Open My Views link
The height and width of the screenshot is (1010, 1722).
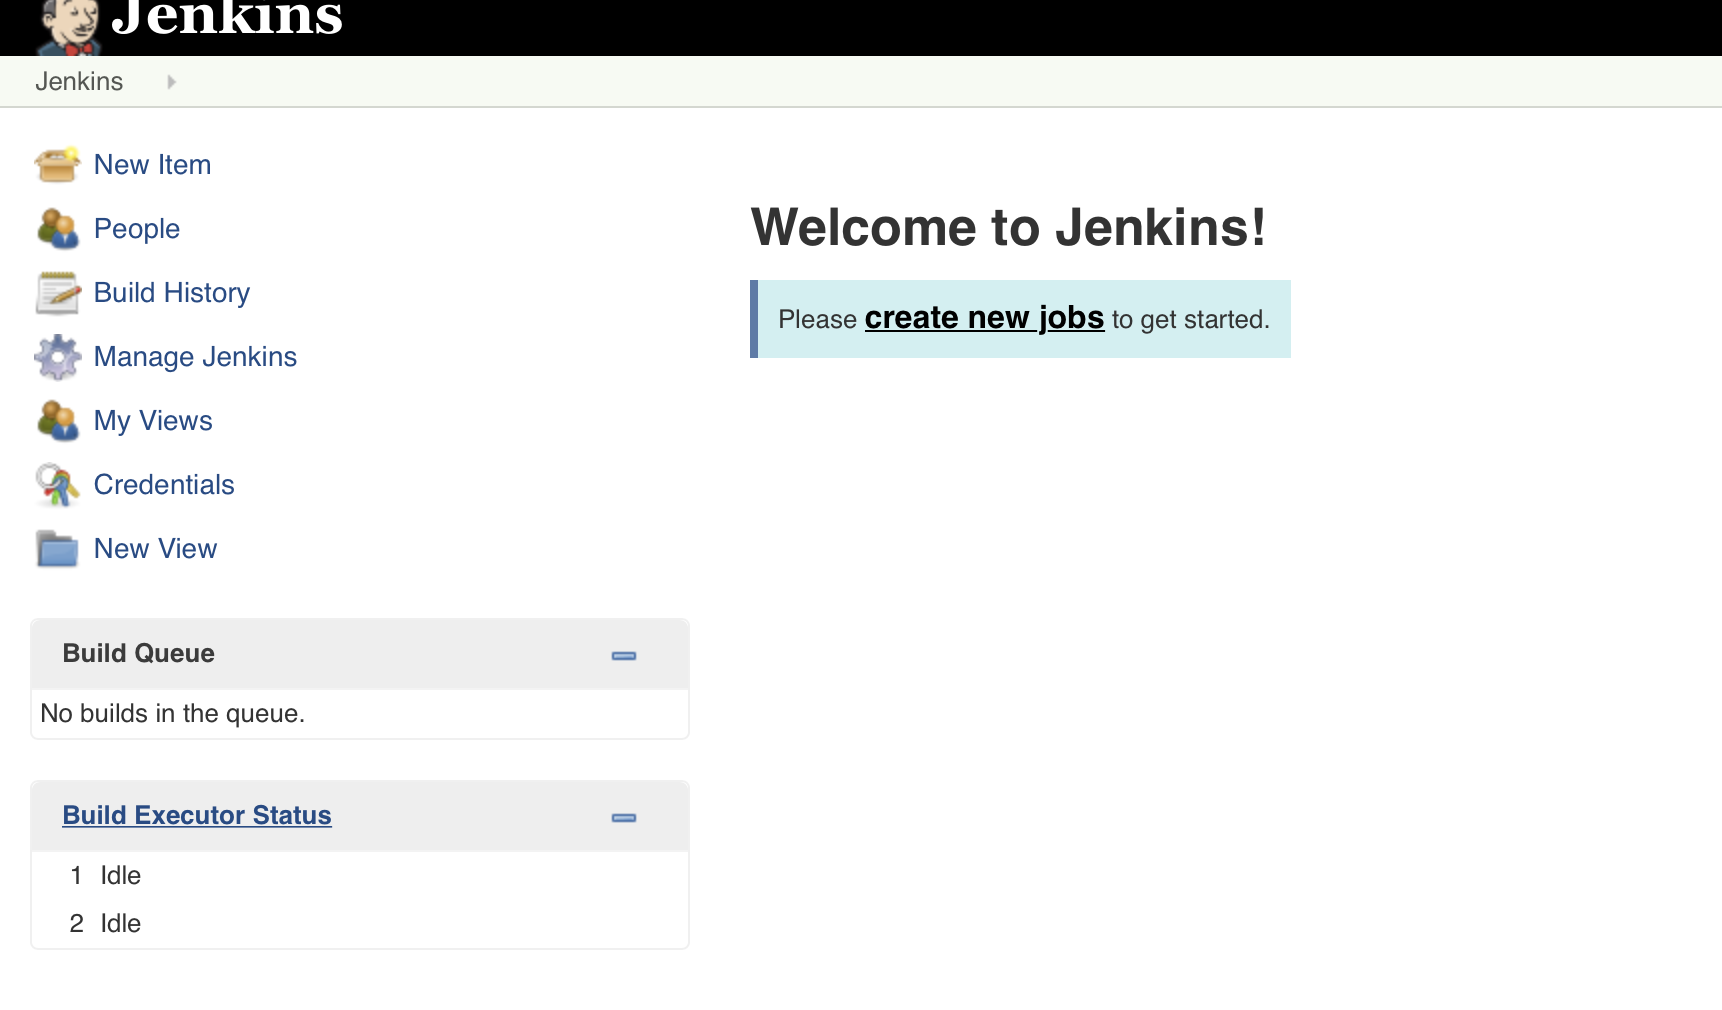[x=153, y=421]
